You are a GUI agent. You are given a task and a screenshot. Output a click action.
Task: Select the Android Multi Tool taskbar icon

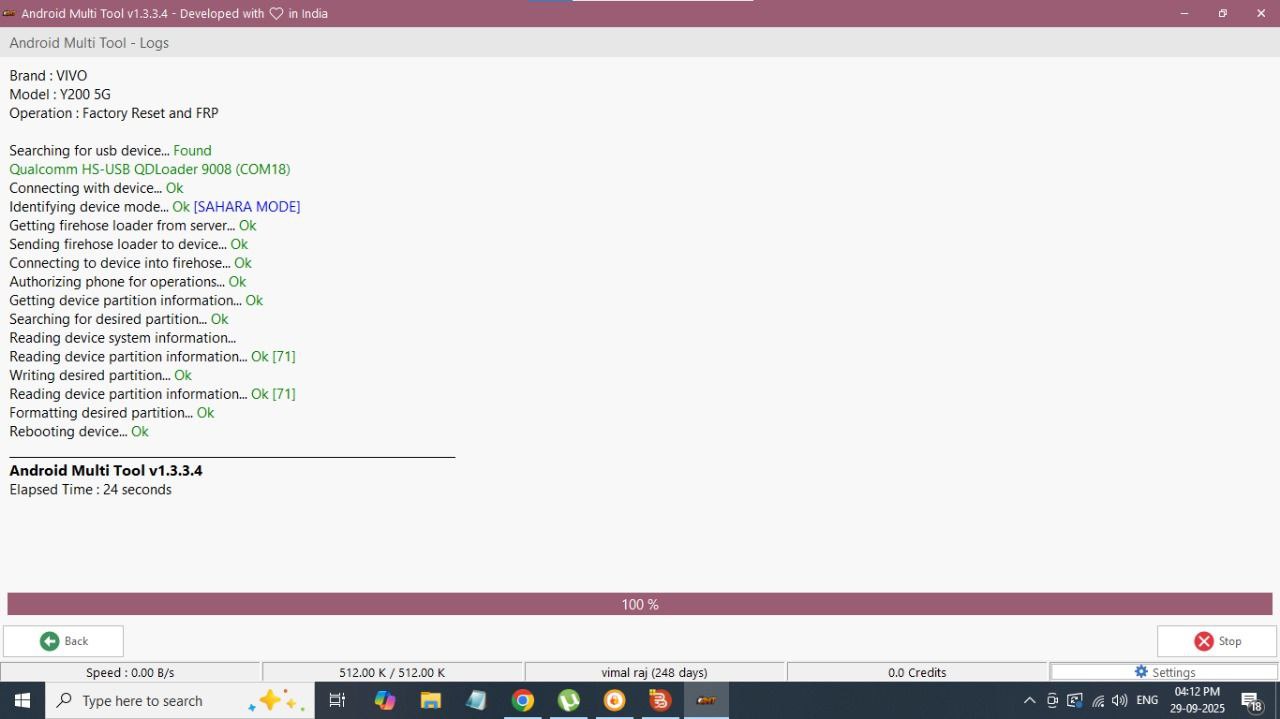706,700
